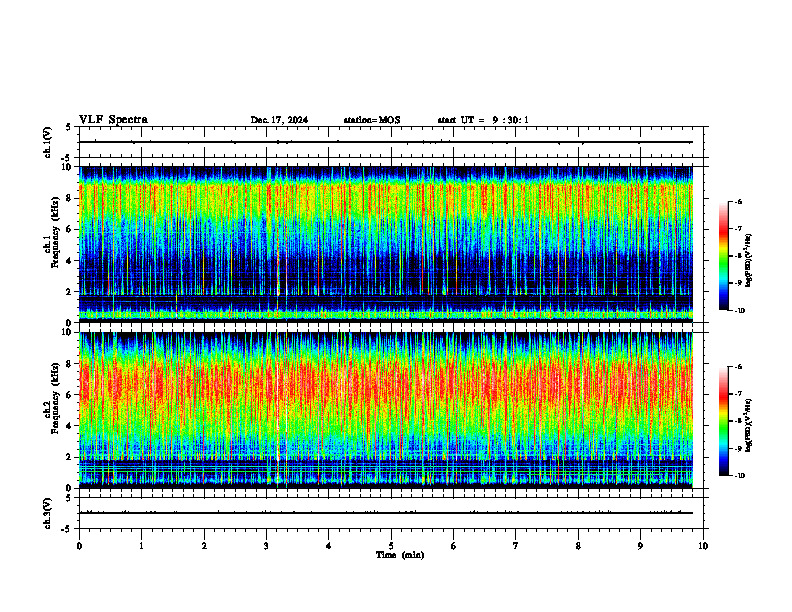Click the ch.2 colorbar "-10" label
The width and height of the screenshot is (792, 612).
[740, 476]
